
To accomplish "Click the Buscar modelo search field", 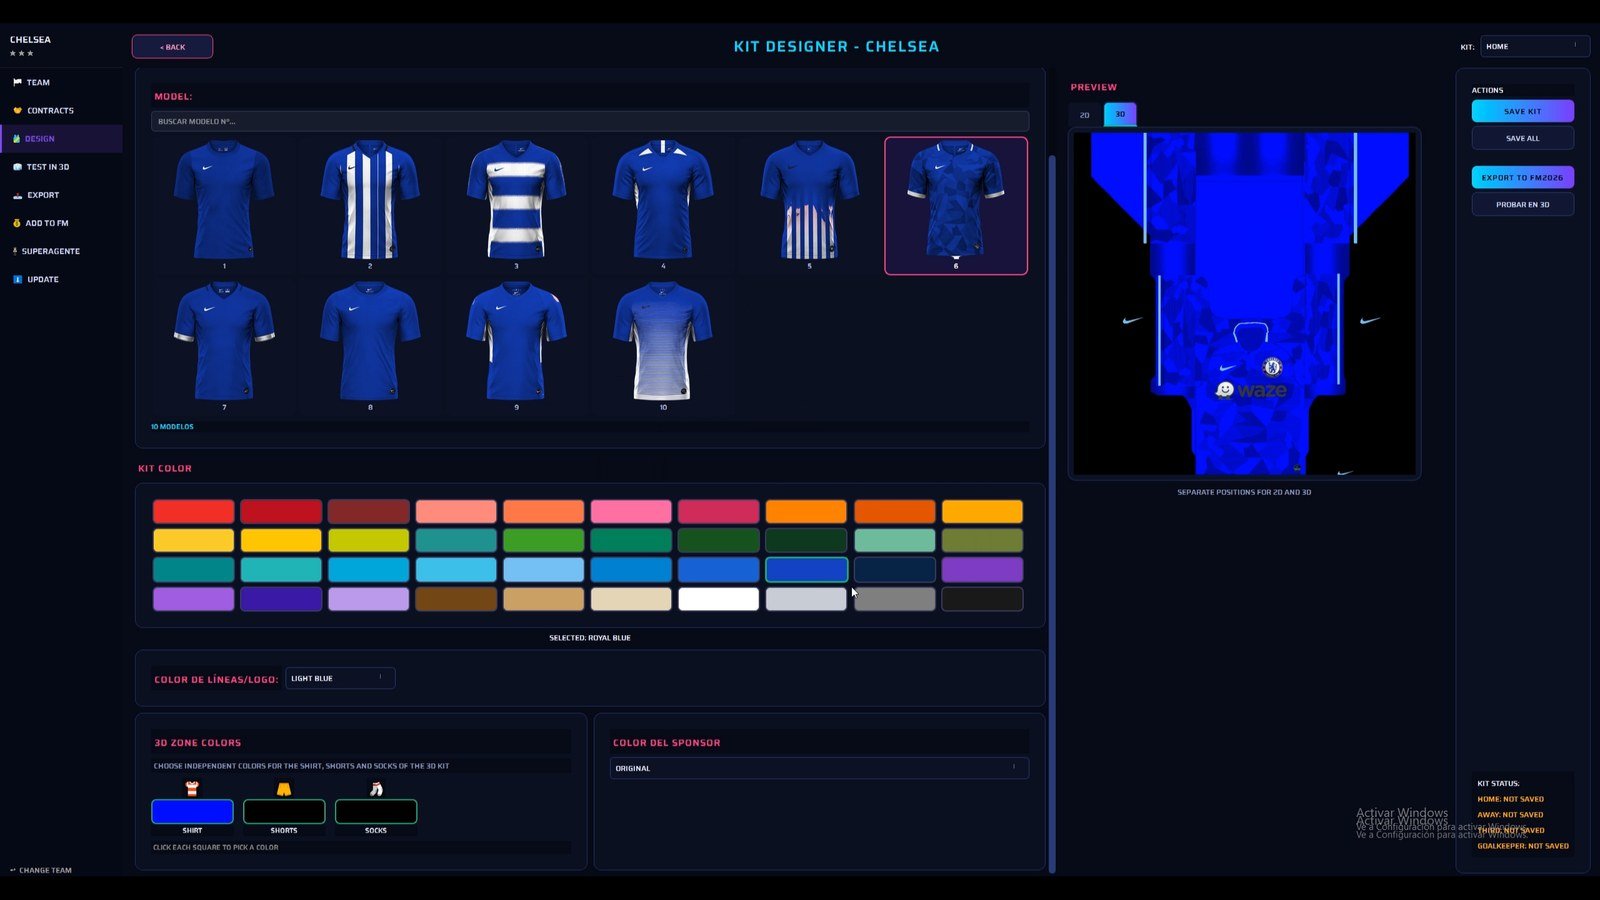I will [x=590, y=121].
